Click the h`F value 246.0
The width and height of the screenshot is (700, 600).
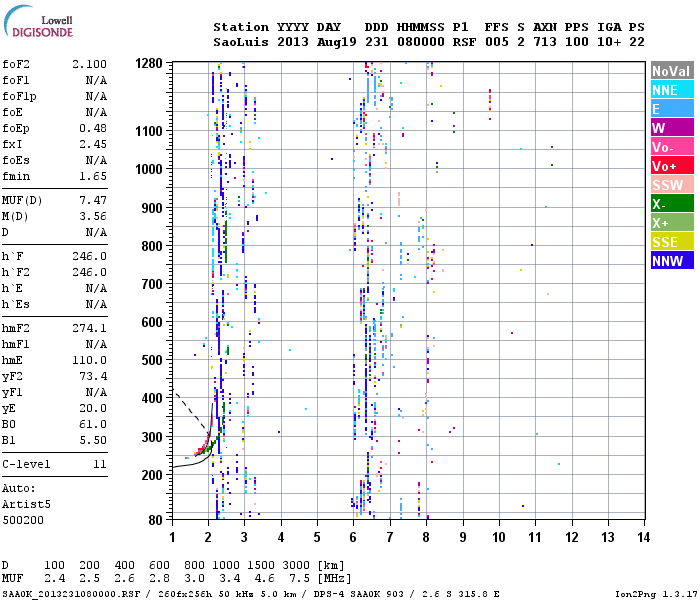click(x=89, y=256)
